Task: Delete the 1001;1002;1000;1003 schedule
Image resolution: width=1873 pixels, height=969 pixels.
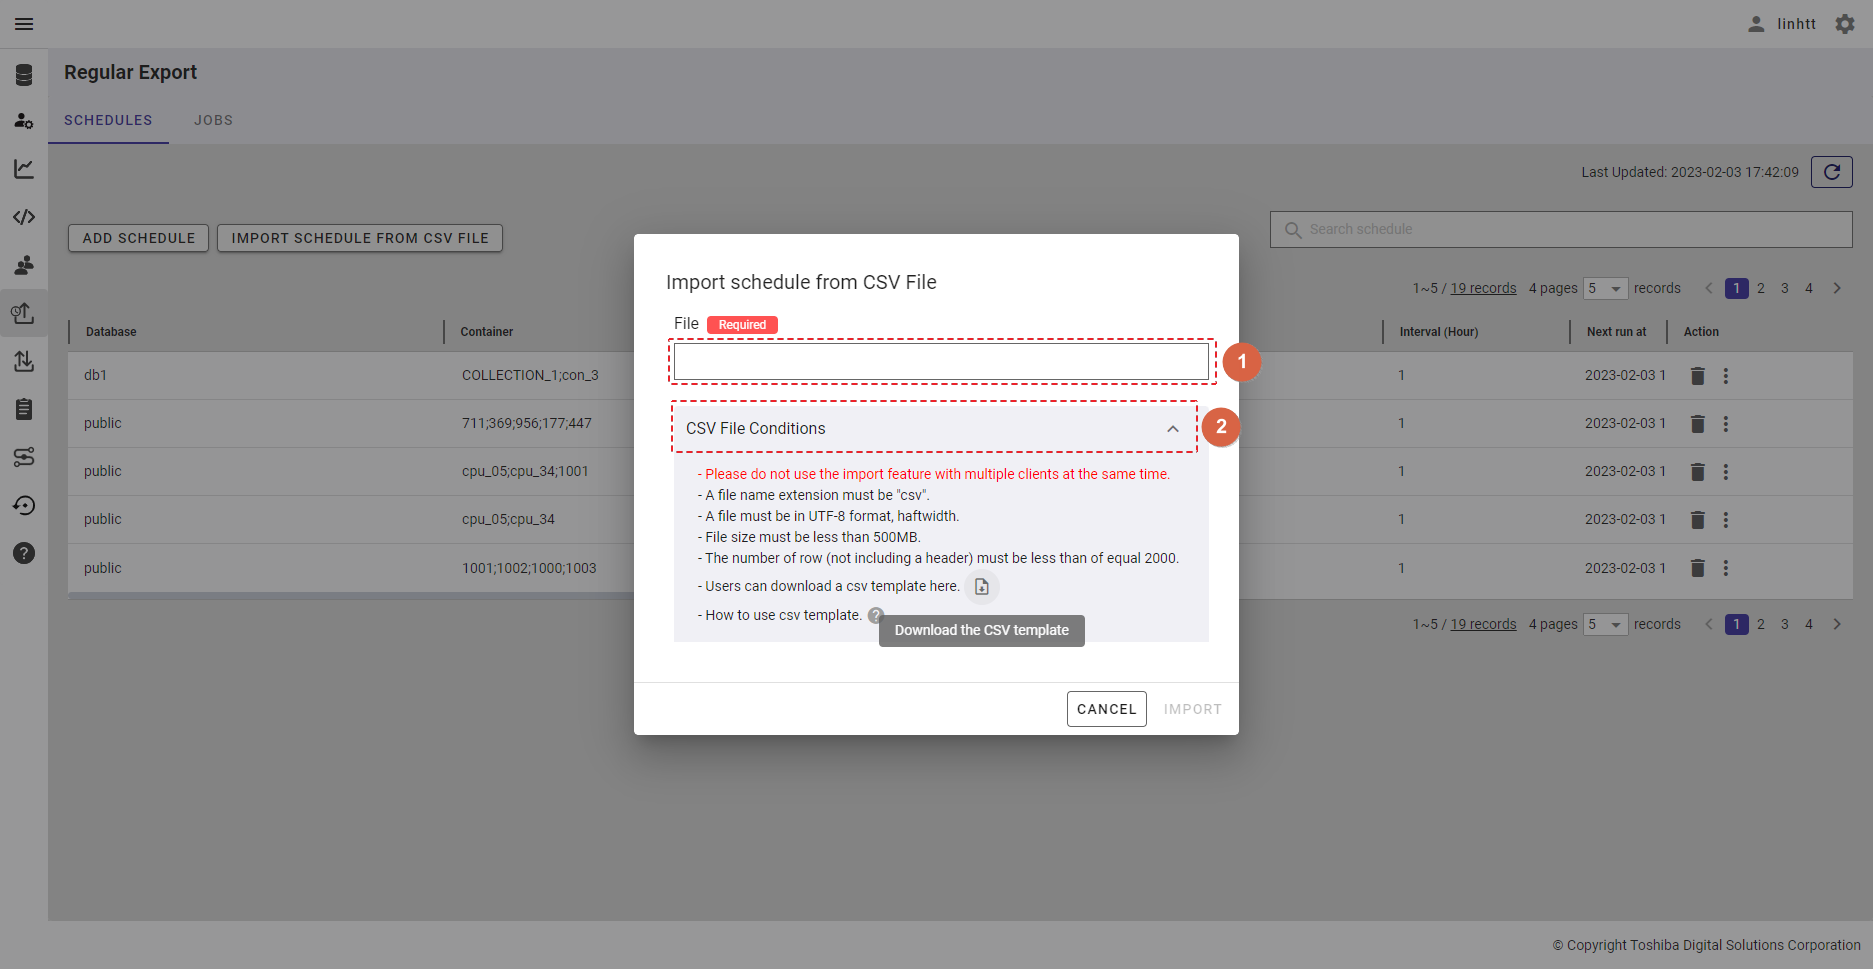Action: click(1697, 568)
